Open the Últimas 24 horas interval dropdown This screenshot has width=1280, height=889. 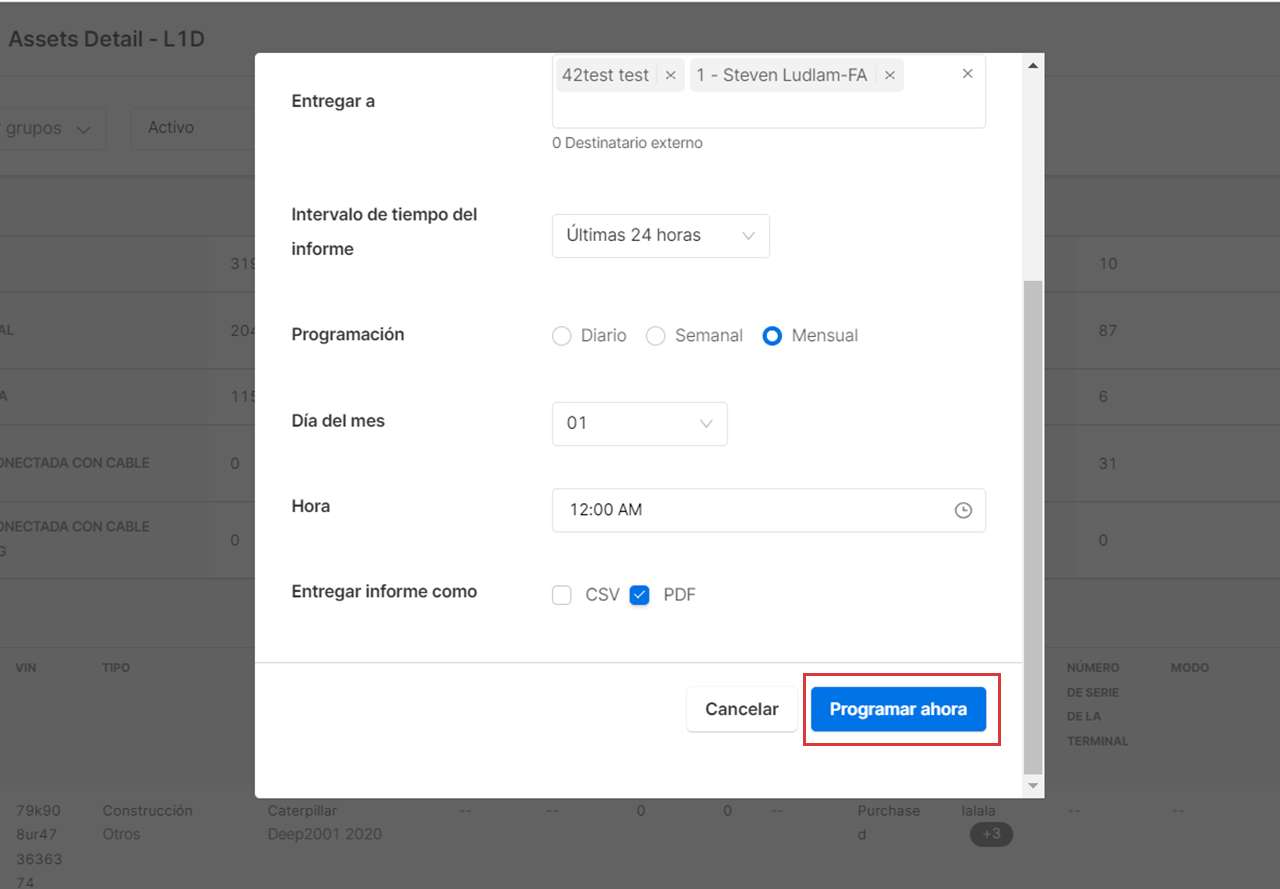tap(660, 236)
